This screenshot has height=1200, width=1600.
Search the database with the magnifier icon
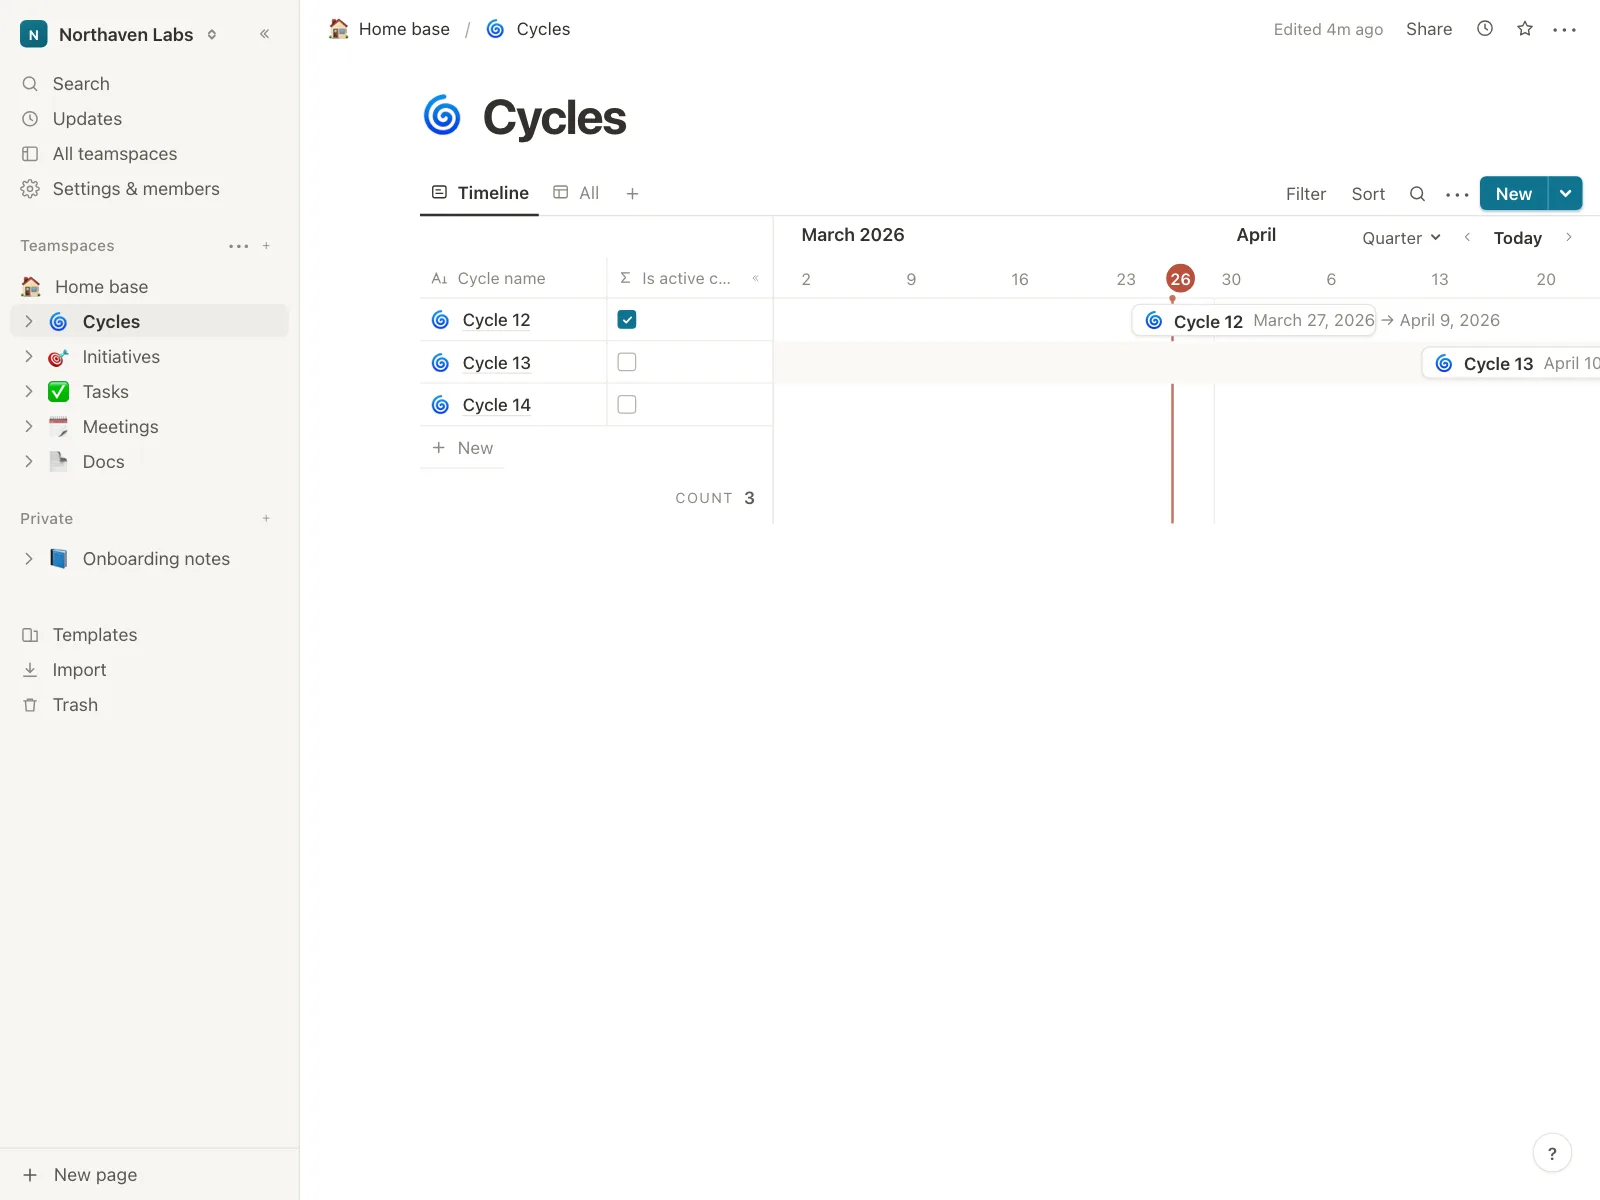pyautogui.click(x=1417, y=194)
